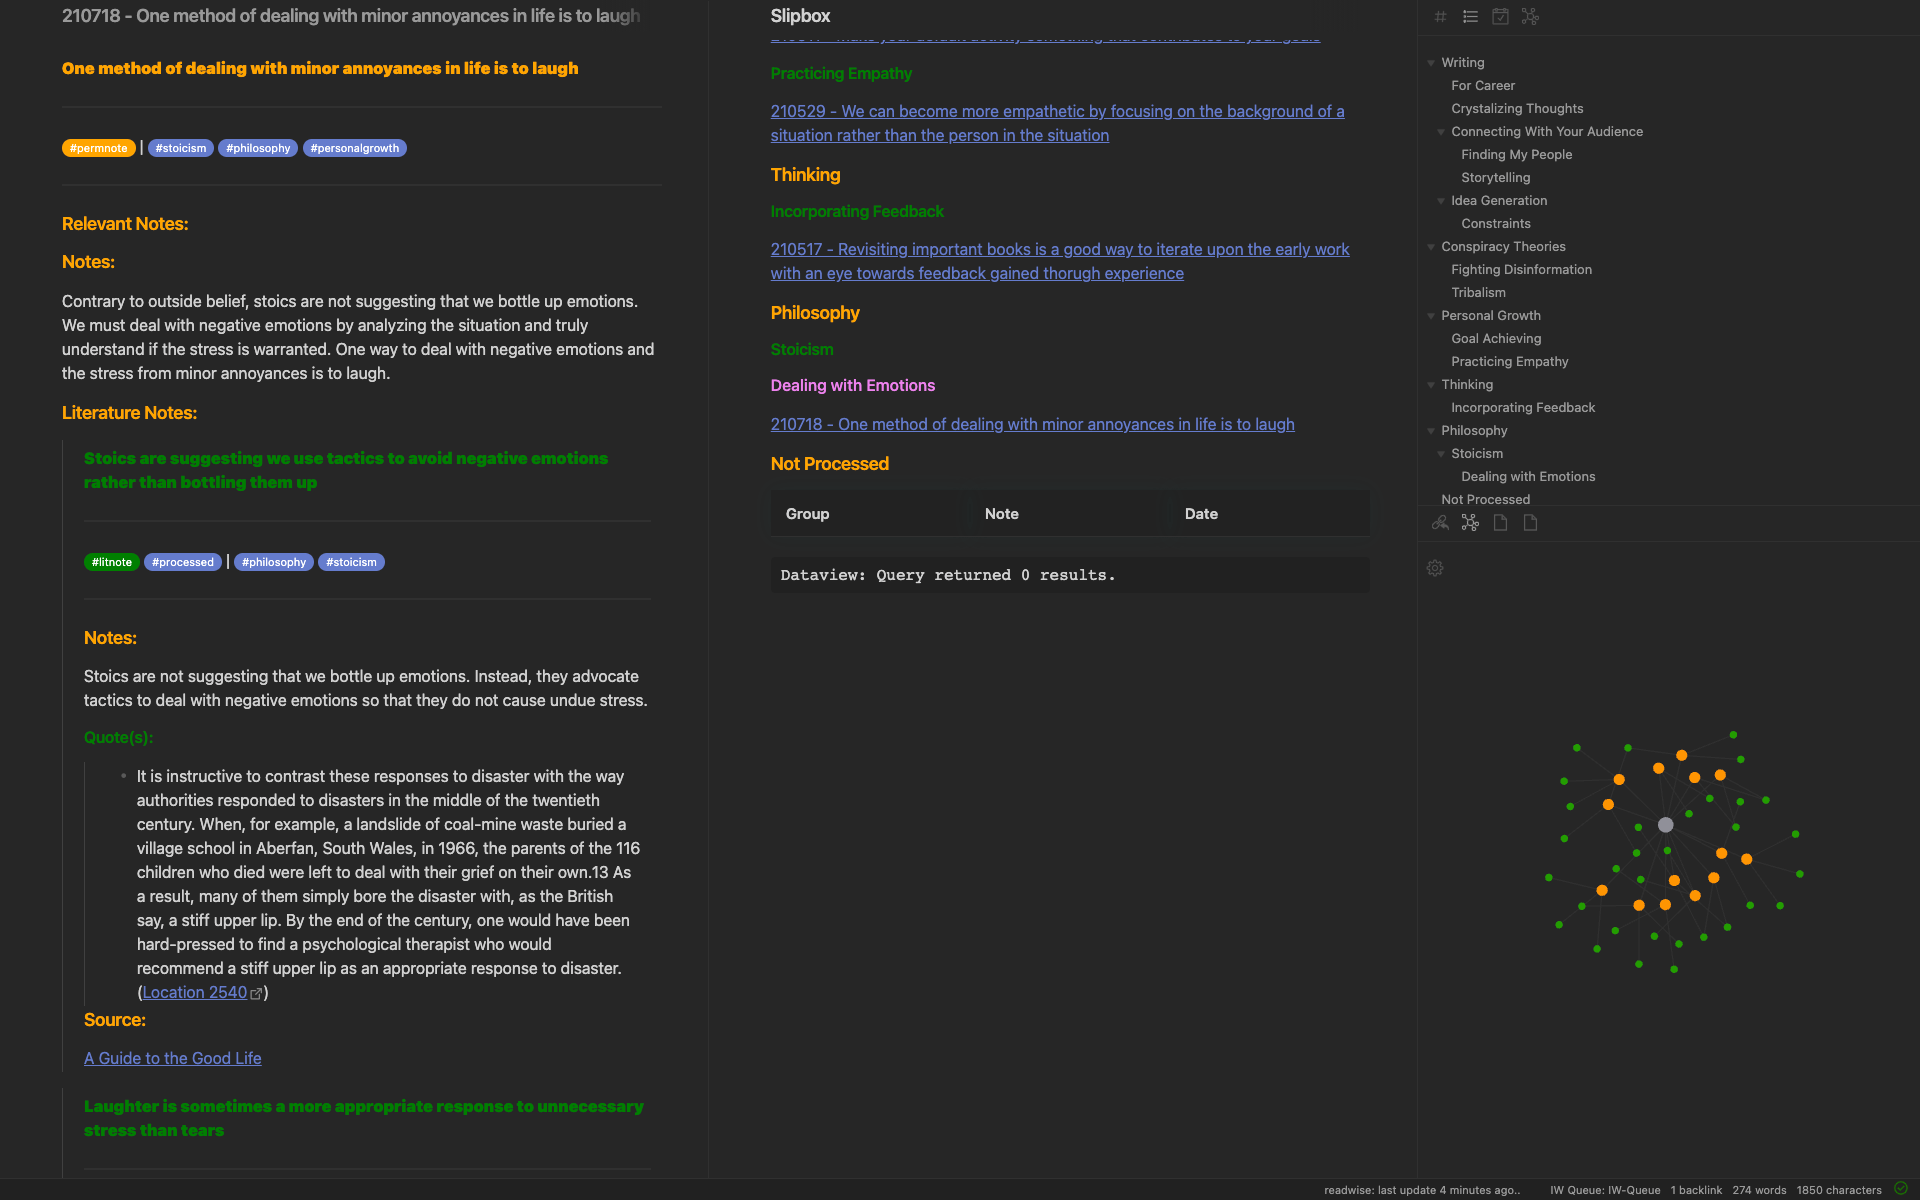Open local graph settings gear
Screen dimensions: 1920x1200
coord(1435,568)
